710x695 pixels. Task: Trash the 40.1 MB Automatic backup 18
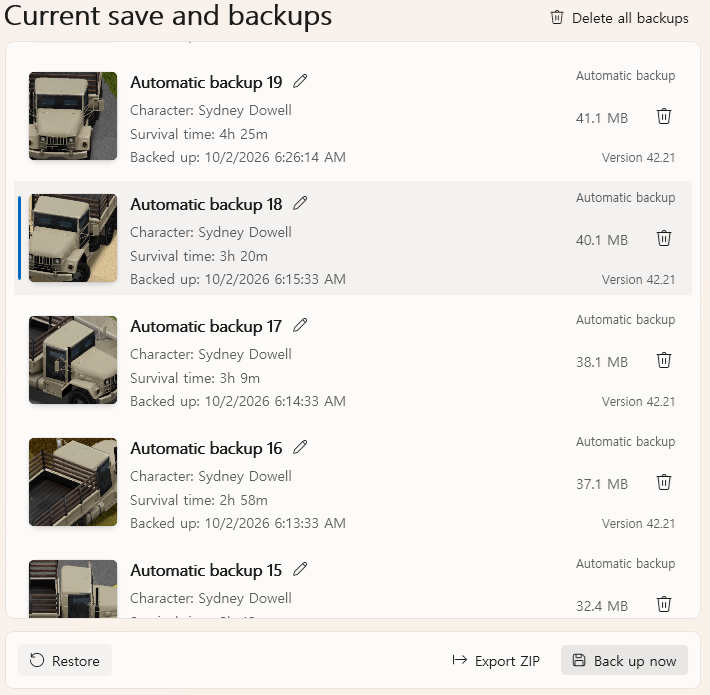[x=664, y=238]
